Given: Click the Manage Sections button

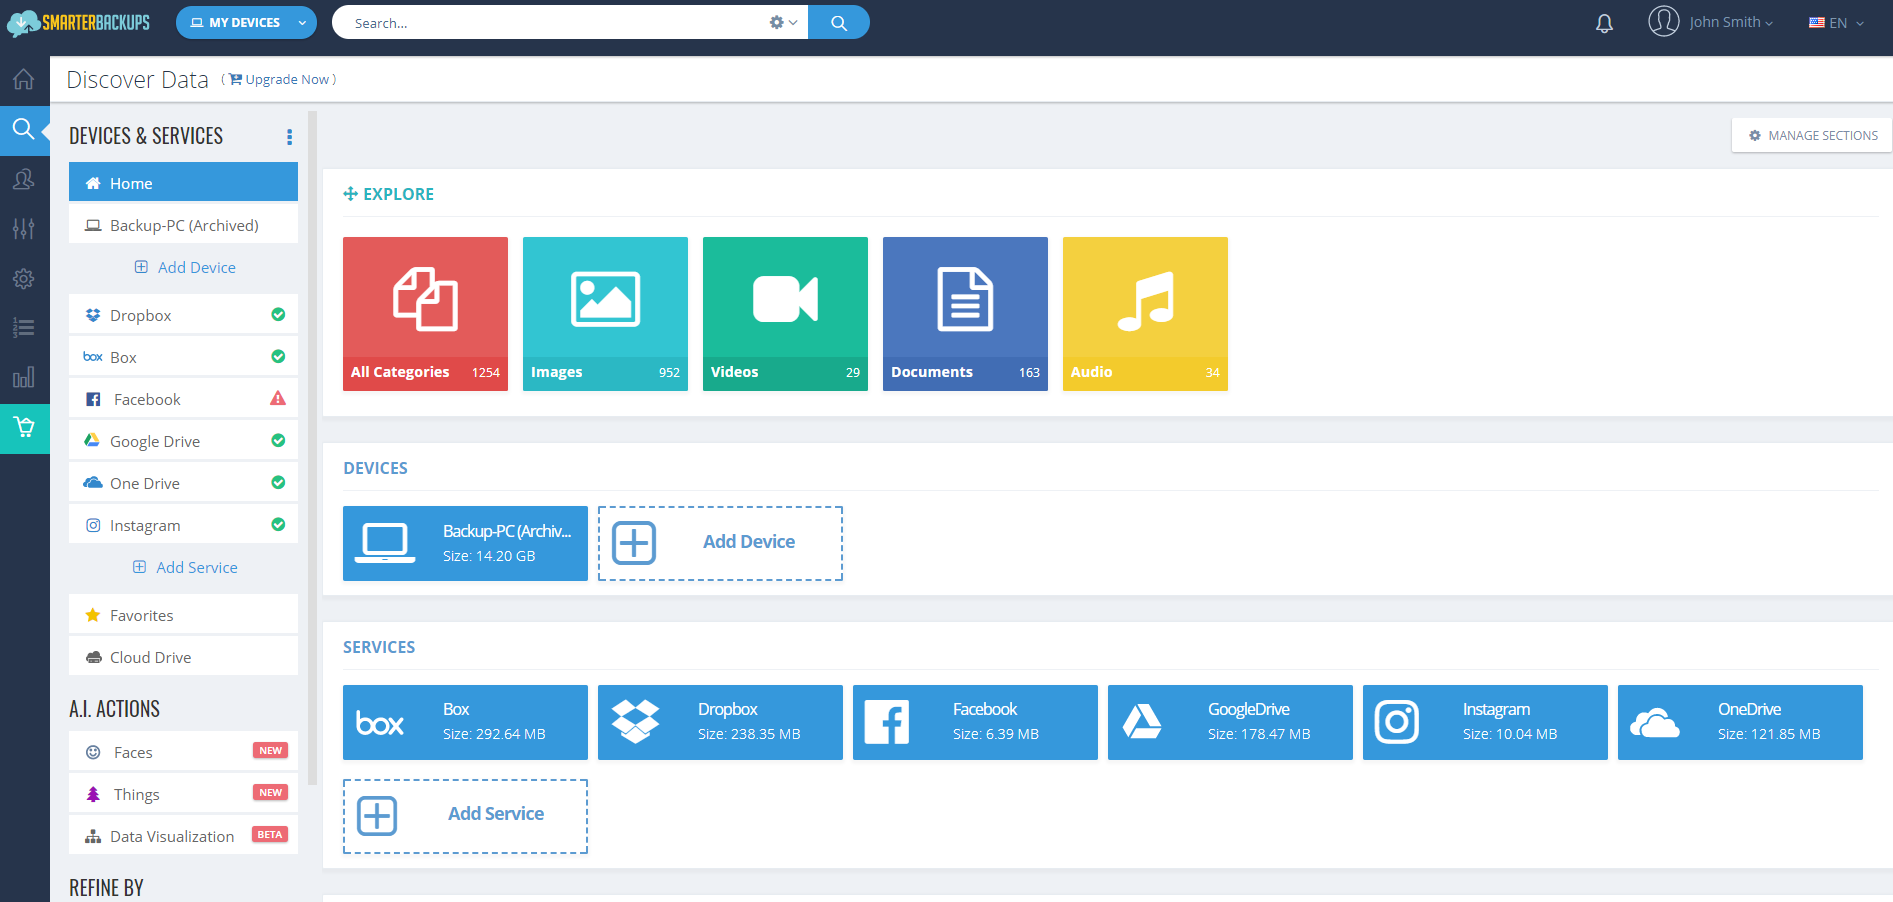Looking at the screenshot, I should pos(1812,135).
